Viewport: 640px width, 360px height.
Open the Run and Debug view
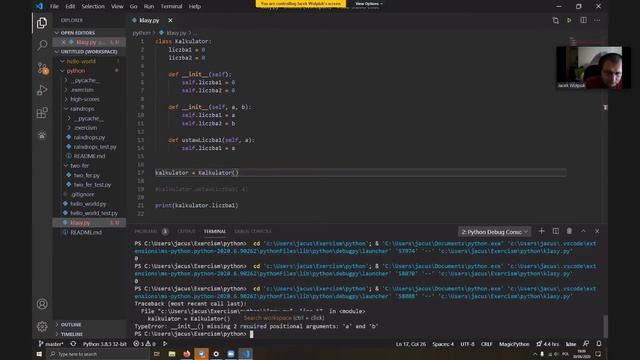[42, 90]
